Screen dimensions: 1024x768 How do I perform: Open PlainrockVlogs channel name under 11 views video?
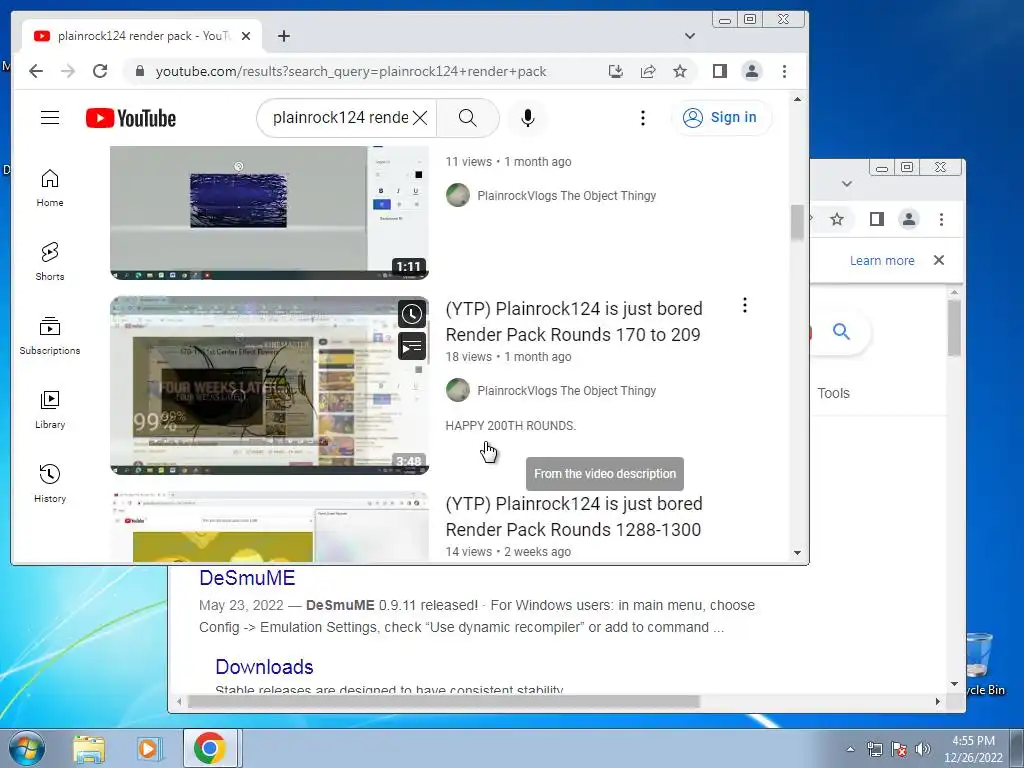click(x=566, y=195)
